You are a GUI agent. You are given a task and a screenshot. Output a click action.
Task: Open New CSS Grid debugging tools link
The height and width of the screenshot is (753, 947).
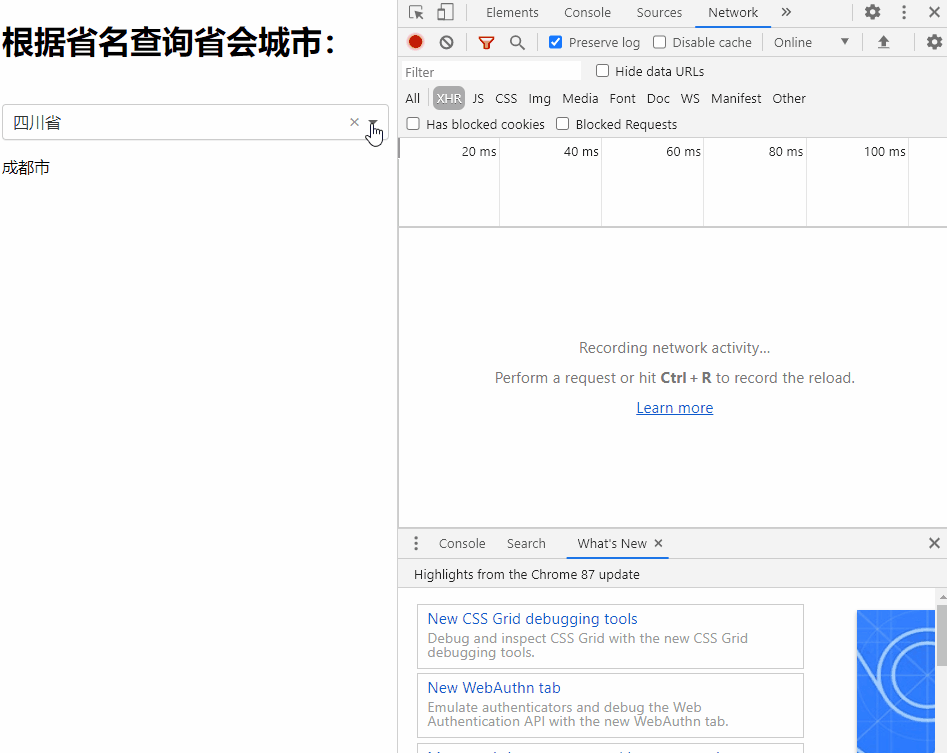click(x=532, y=619)
